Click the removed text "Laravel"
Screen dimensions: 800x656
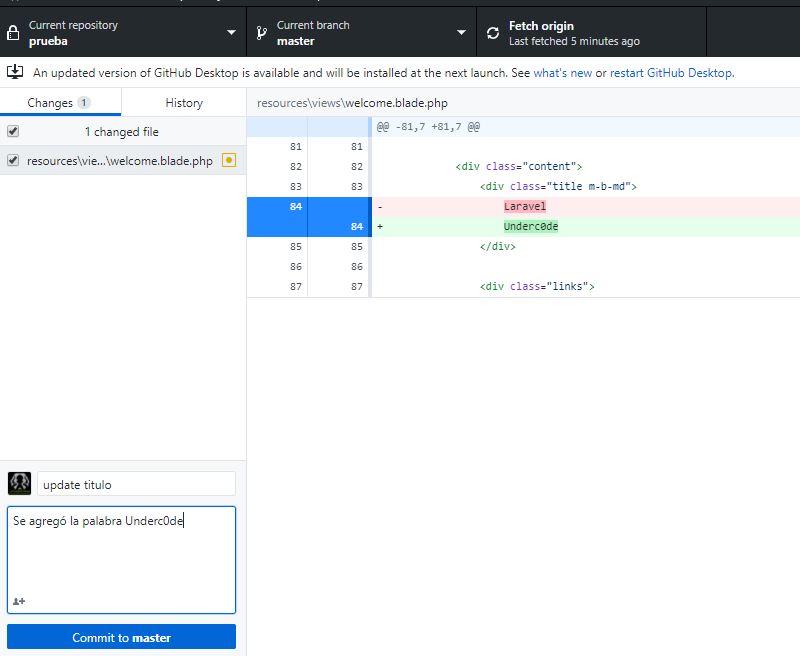pos(525,206)
